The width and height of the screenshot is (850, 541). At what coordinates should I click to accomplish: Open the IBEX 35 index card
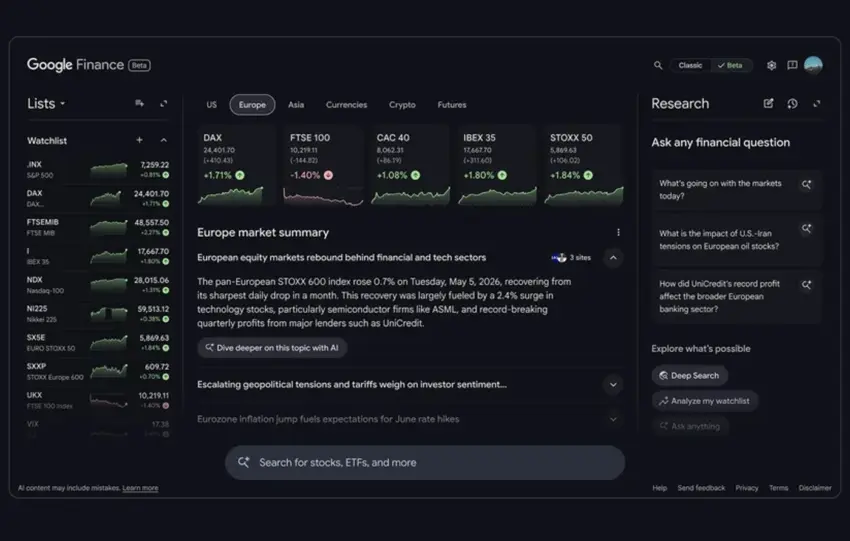[x=497, y=166]
